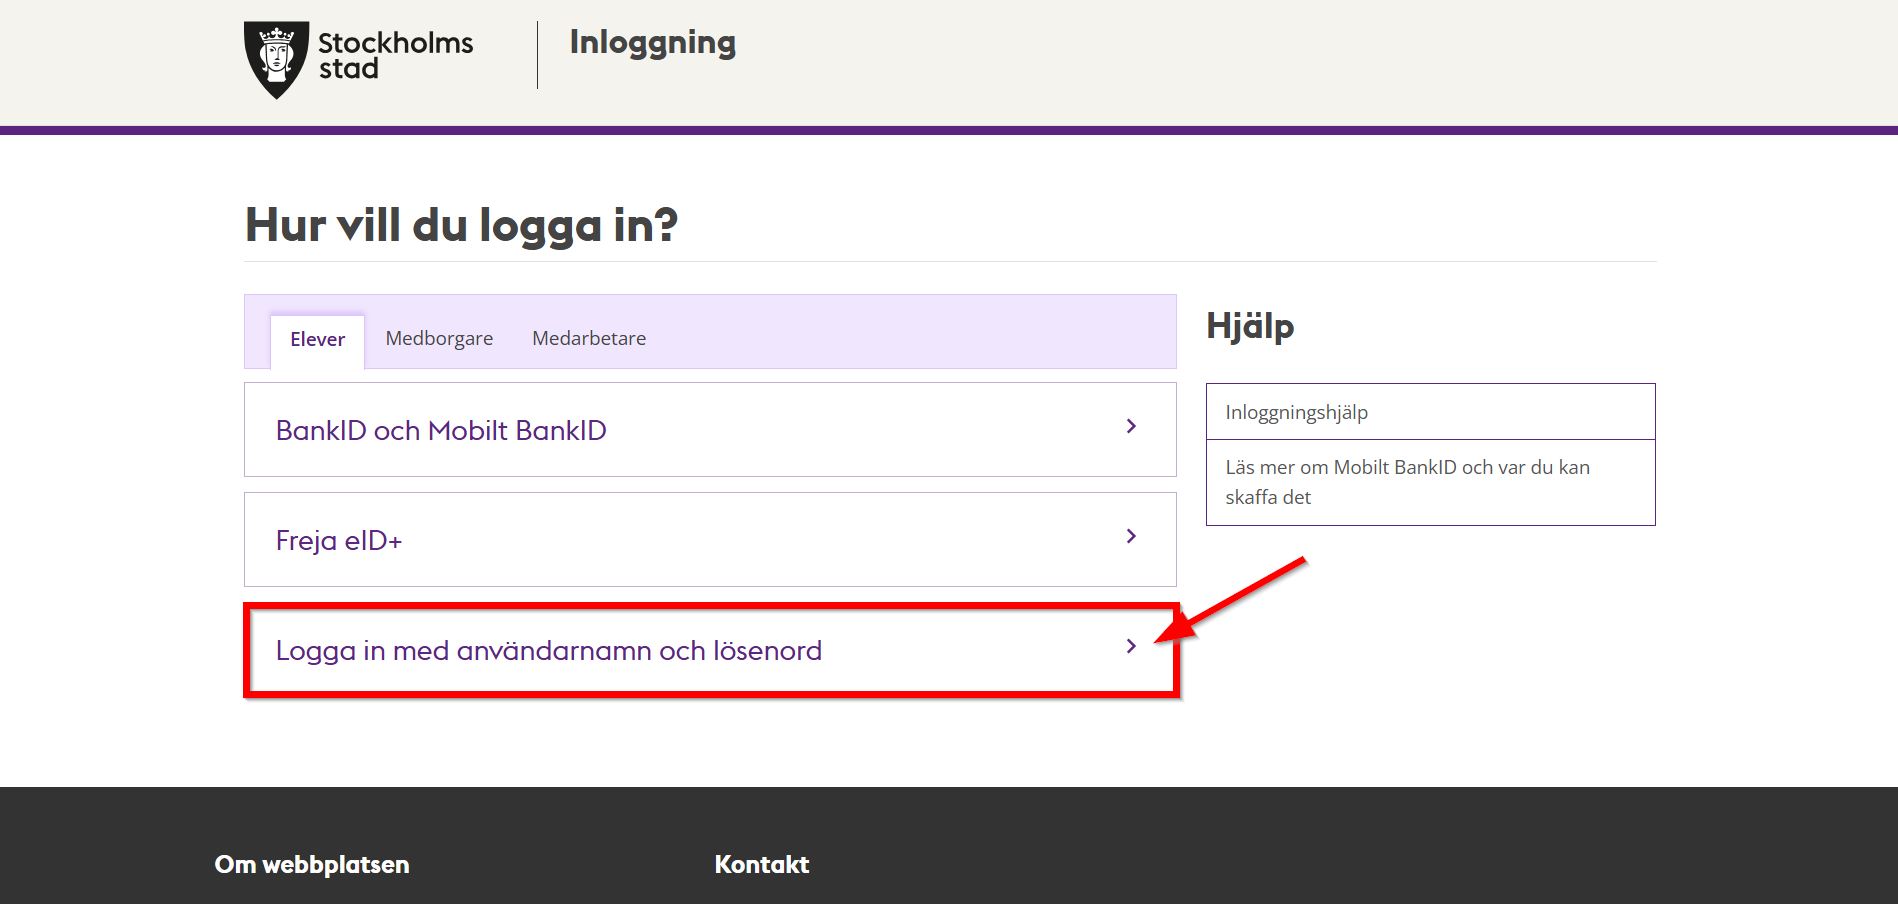Image resolution: width=1898 pixels, height=904 pixels.
Task: Click the purple divider line under header
Action: (x=949, y=130)
